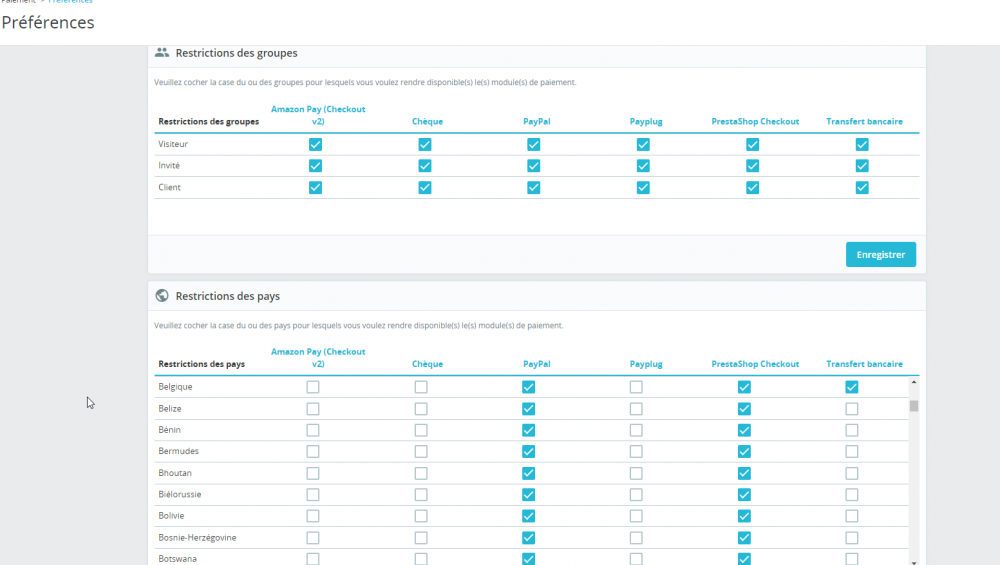Click the countries list scrollbar thumb

[x=914, y=406]
